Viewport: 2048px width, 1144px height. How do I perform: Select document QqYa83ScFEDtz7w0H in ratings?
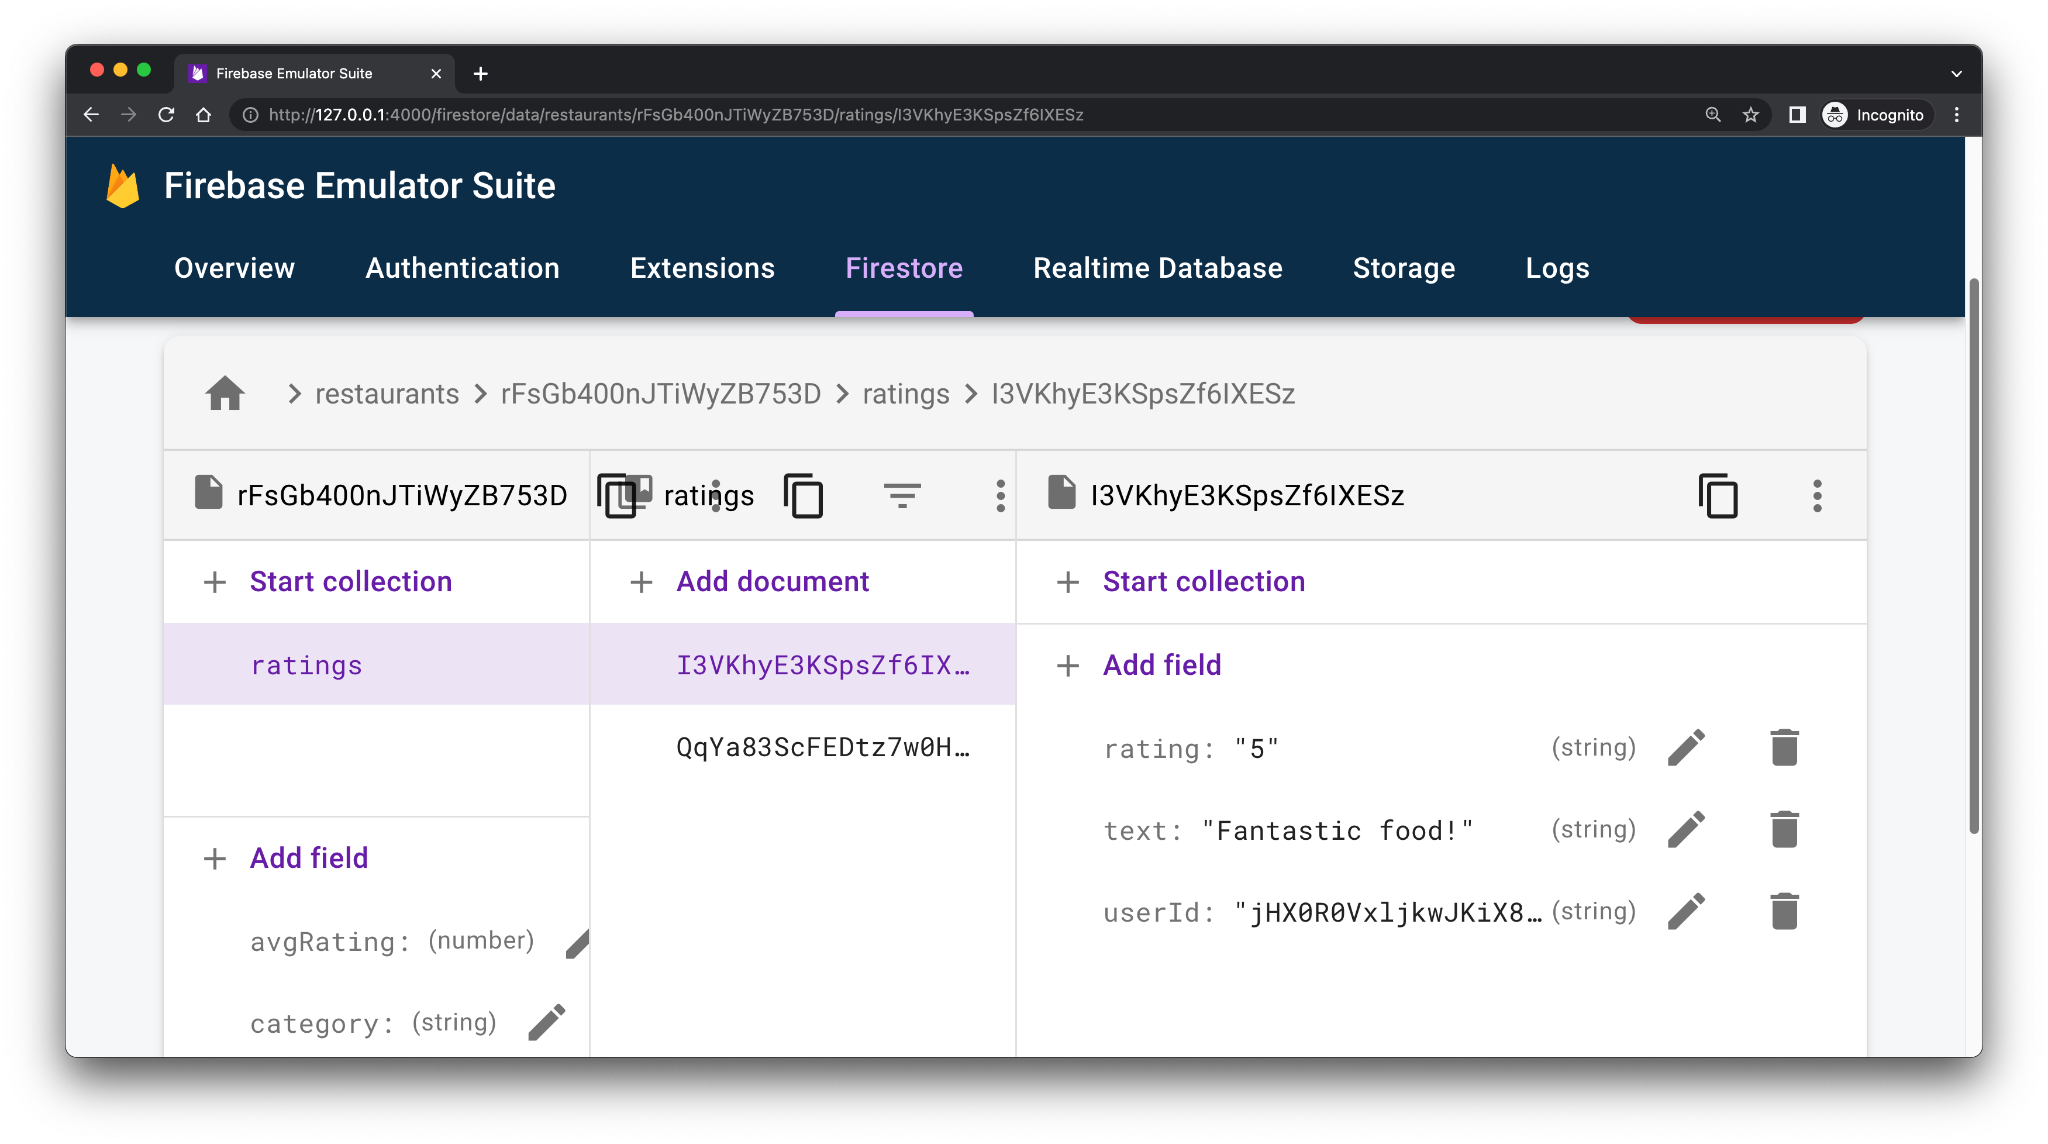point(821,747)
